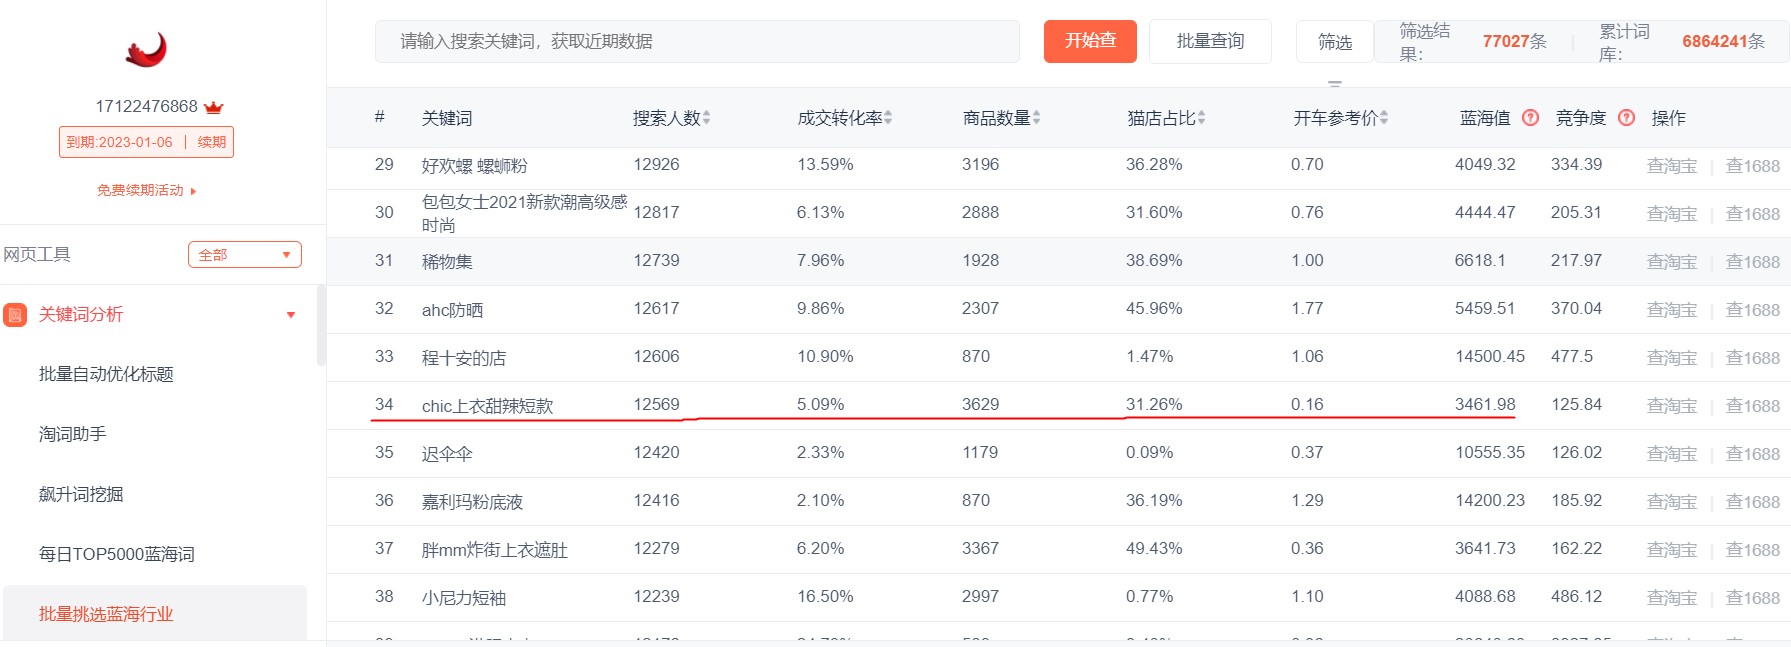Click the 蓝海值 help question icon
This screenshot has width=1791, height=647.
tap(1530, 118)
